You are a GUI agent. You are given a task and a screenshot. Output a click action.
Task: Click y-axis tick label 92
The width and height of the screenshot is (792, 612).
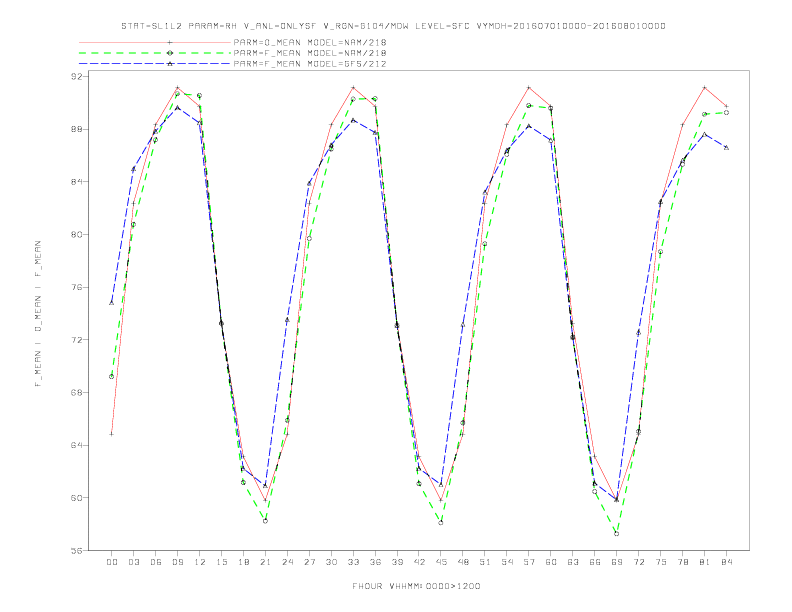coord(76,76)
